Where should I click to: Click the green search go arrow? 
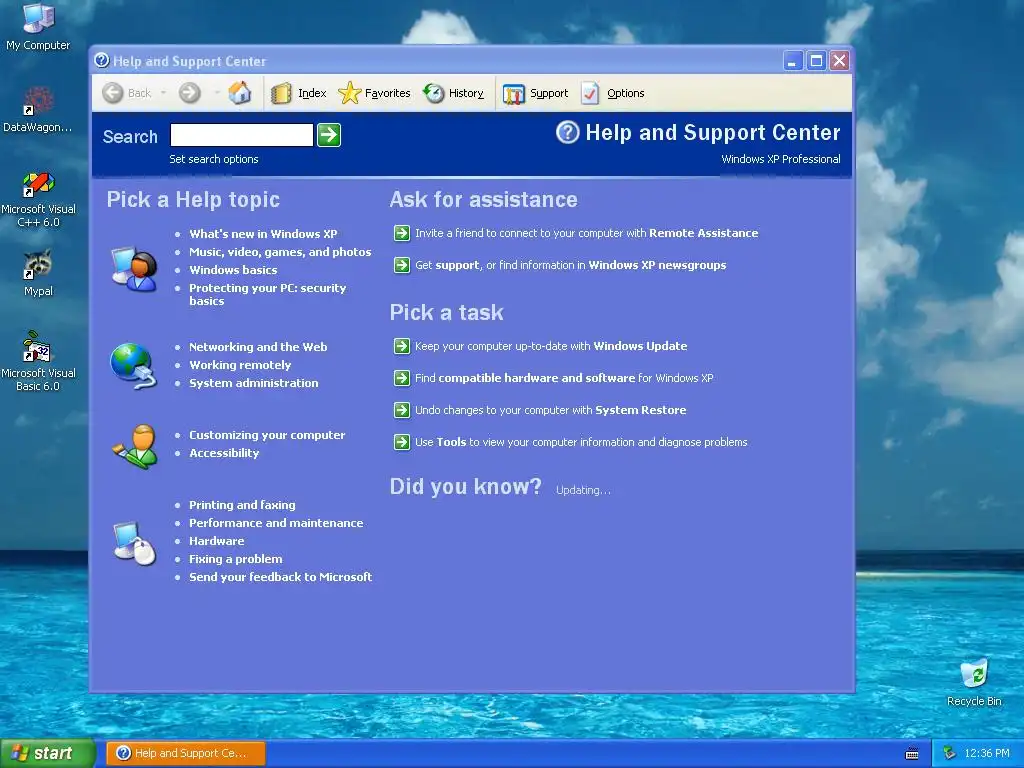[x=328, y=135]
